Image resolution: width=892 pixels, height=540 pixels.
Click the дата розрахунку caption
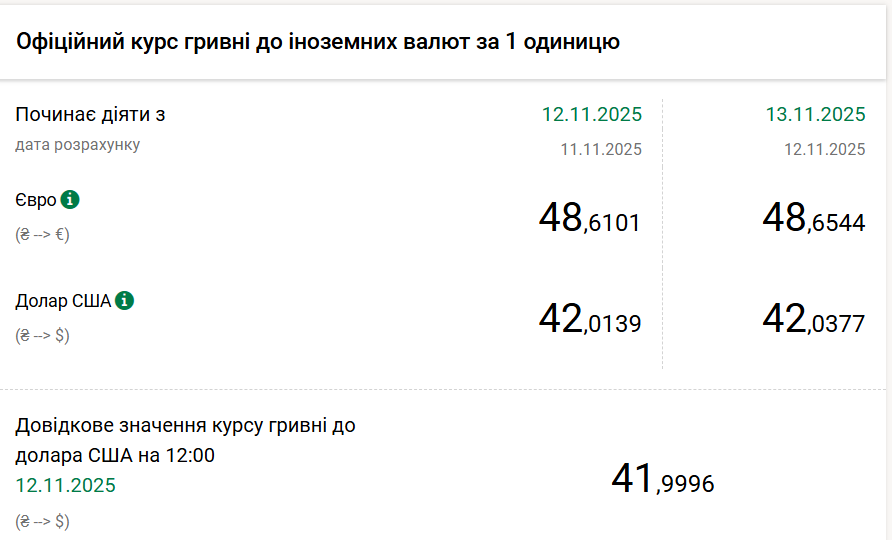coord(77,145)
